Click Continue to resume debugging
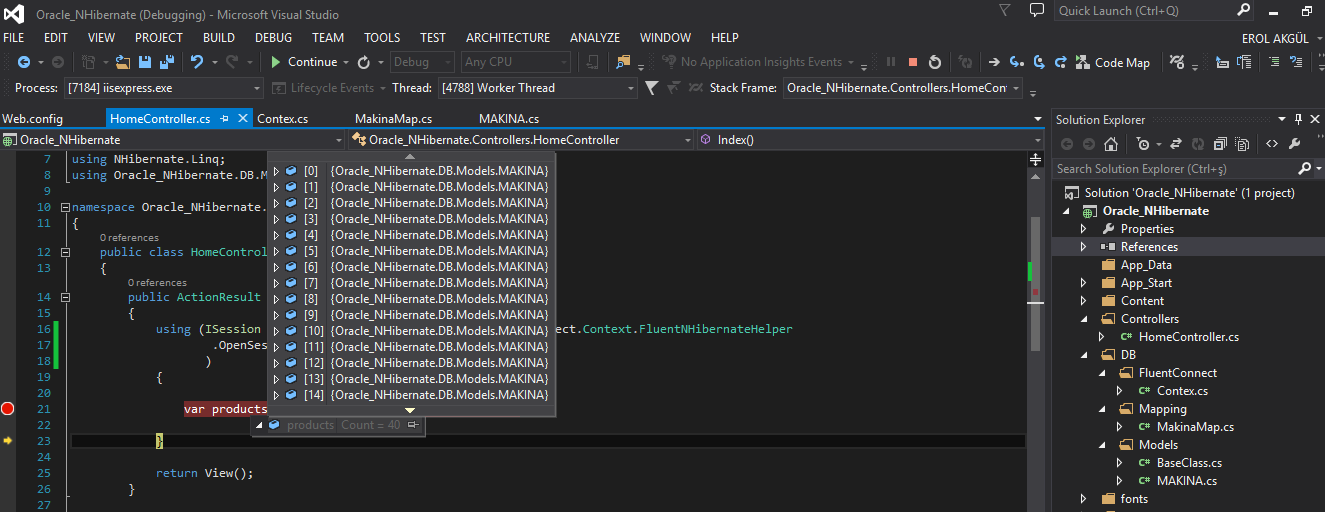The width and height of the screenshot is (1325, 512). (x=304, y=62)
